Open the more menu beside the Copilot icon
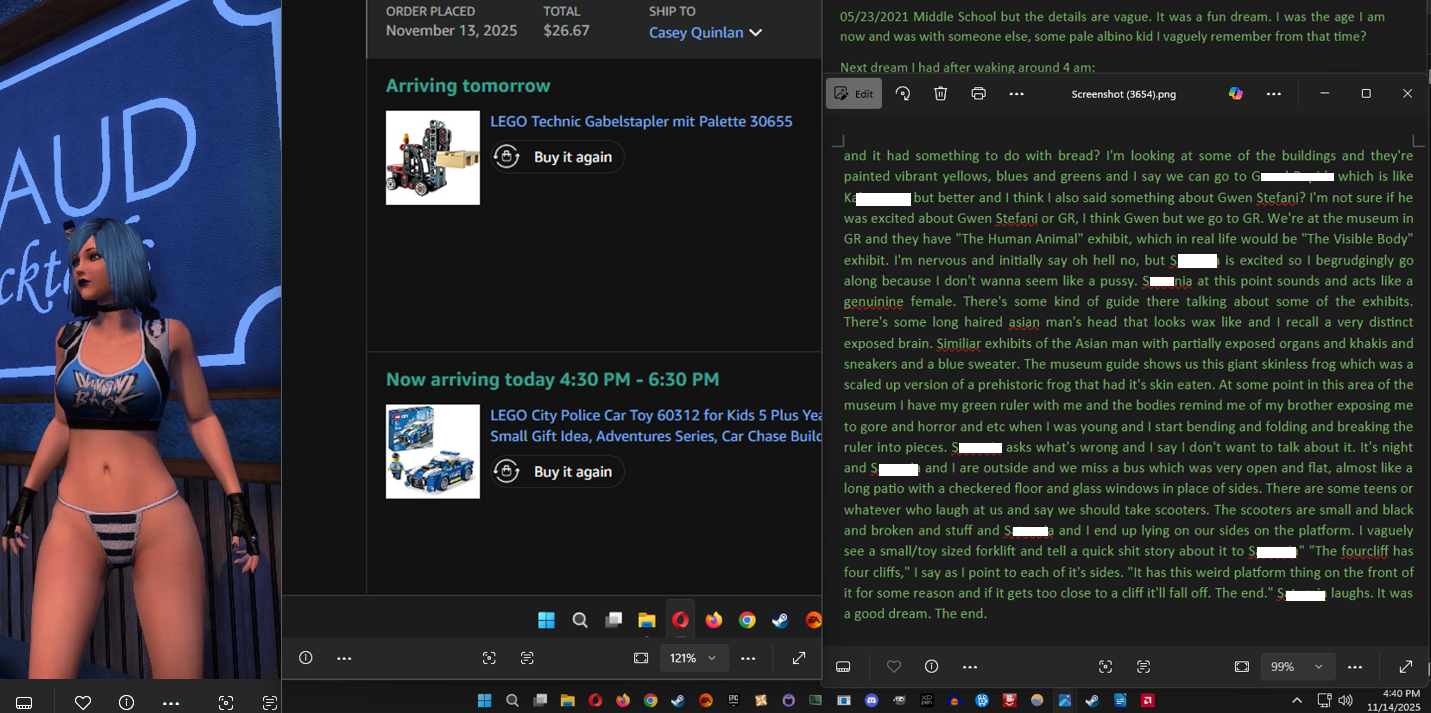The width and height of the screenshot is (1431, 713). (x=1274, y=93)
